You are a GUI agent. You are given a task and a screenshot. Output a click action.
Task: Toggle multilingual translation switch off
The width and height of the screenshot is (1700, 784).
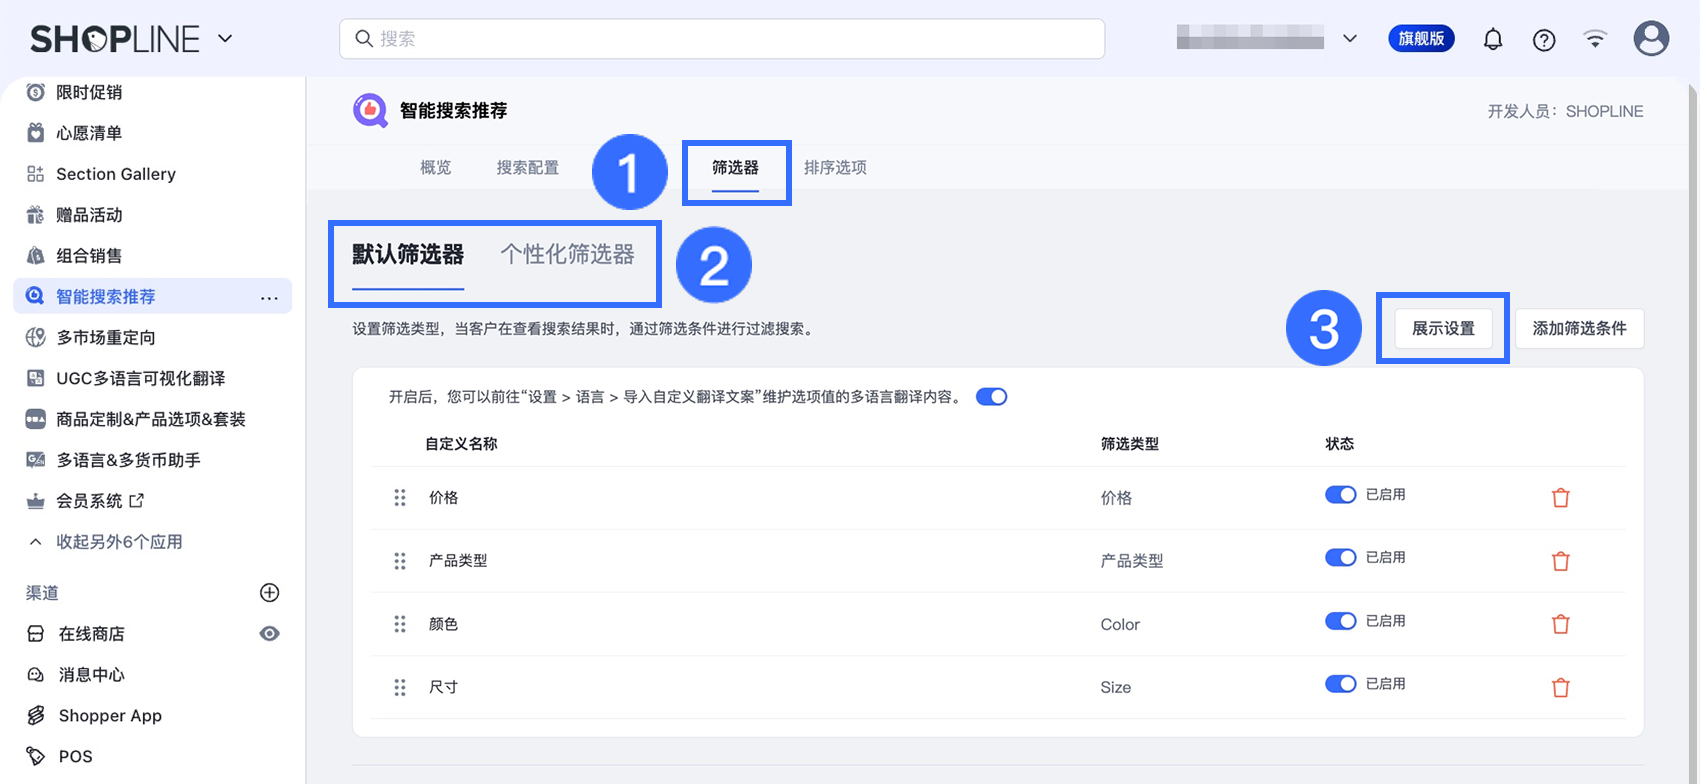tap(991, 397)
